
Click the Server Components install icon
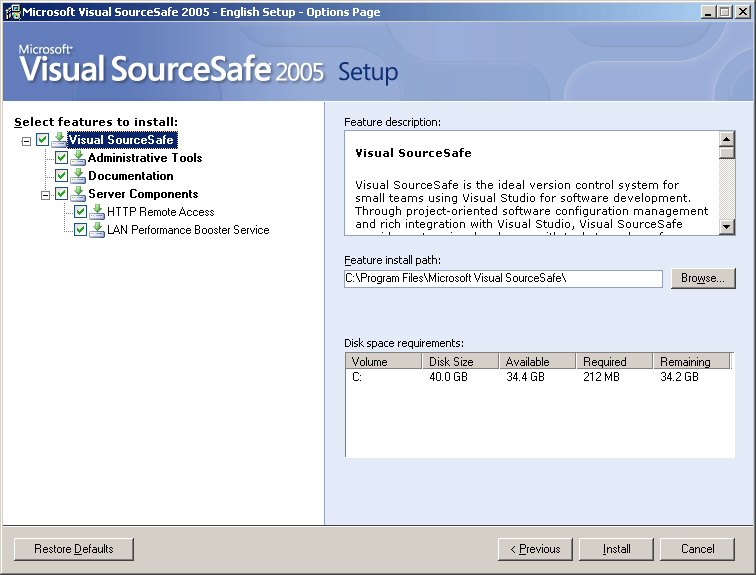[x=78, y=194]
